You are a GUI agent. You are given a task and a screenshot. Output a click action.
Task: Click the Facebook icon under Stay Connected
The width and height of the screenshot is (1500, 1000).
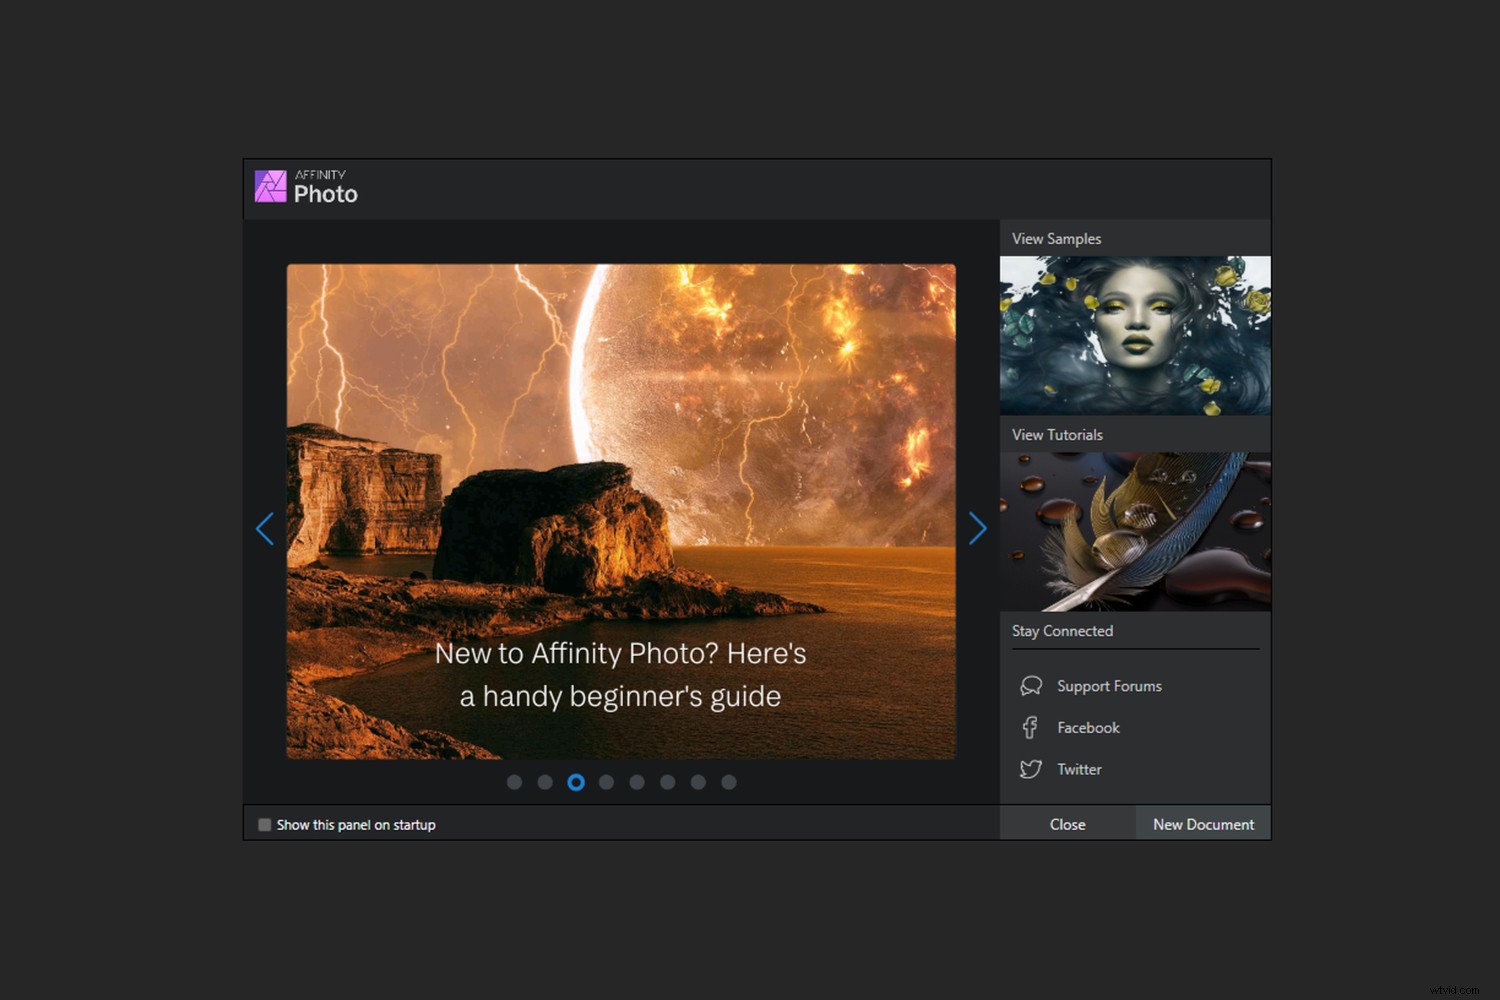coord(1031,727)
